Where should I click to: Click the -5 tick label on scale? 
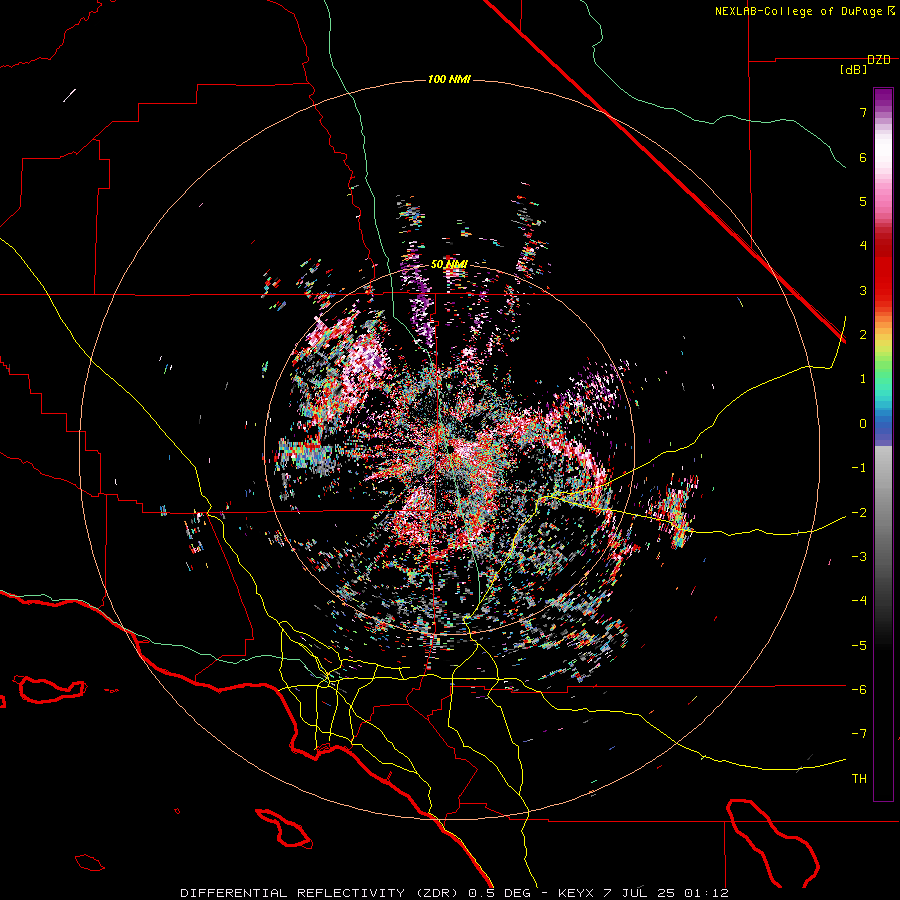pyautogui.click(x=859, y=645)
